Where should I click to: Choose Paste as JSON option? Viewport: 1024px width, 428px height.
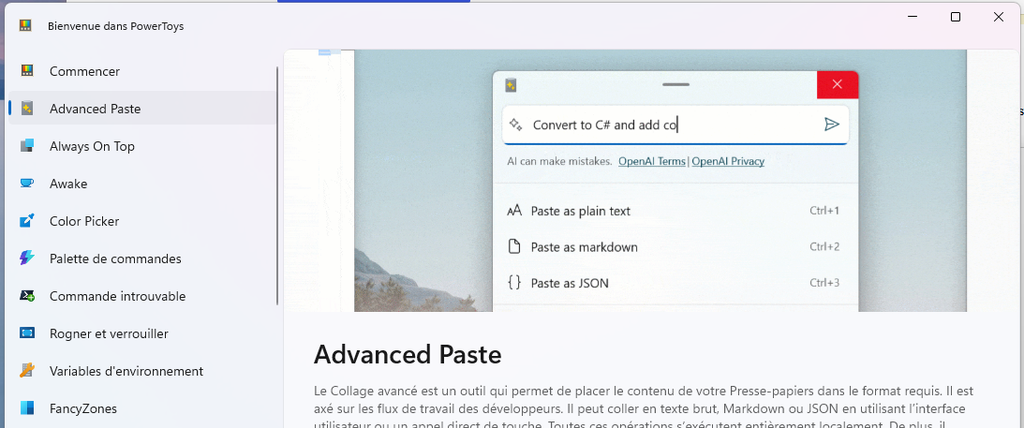[x=674, y=283]
